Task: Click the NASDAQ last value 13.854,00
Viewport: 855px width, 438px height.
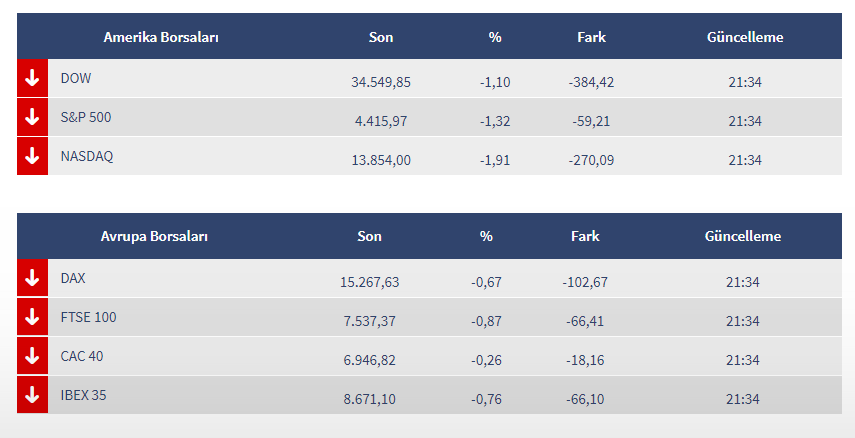Action: click(381, 160)
